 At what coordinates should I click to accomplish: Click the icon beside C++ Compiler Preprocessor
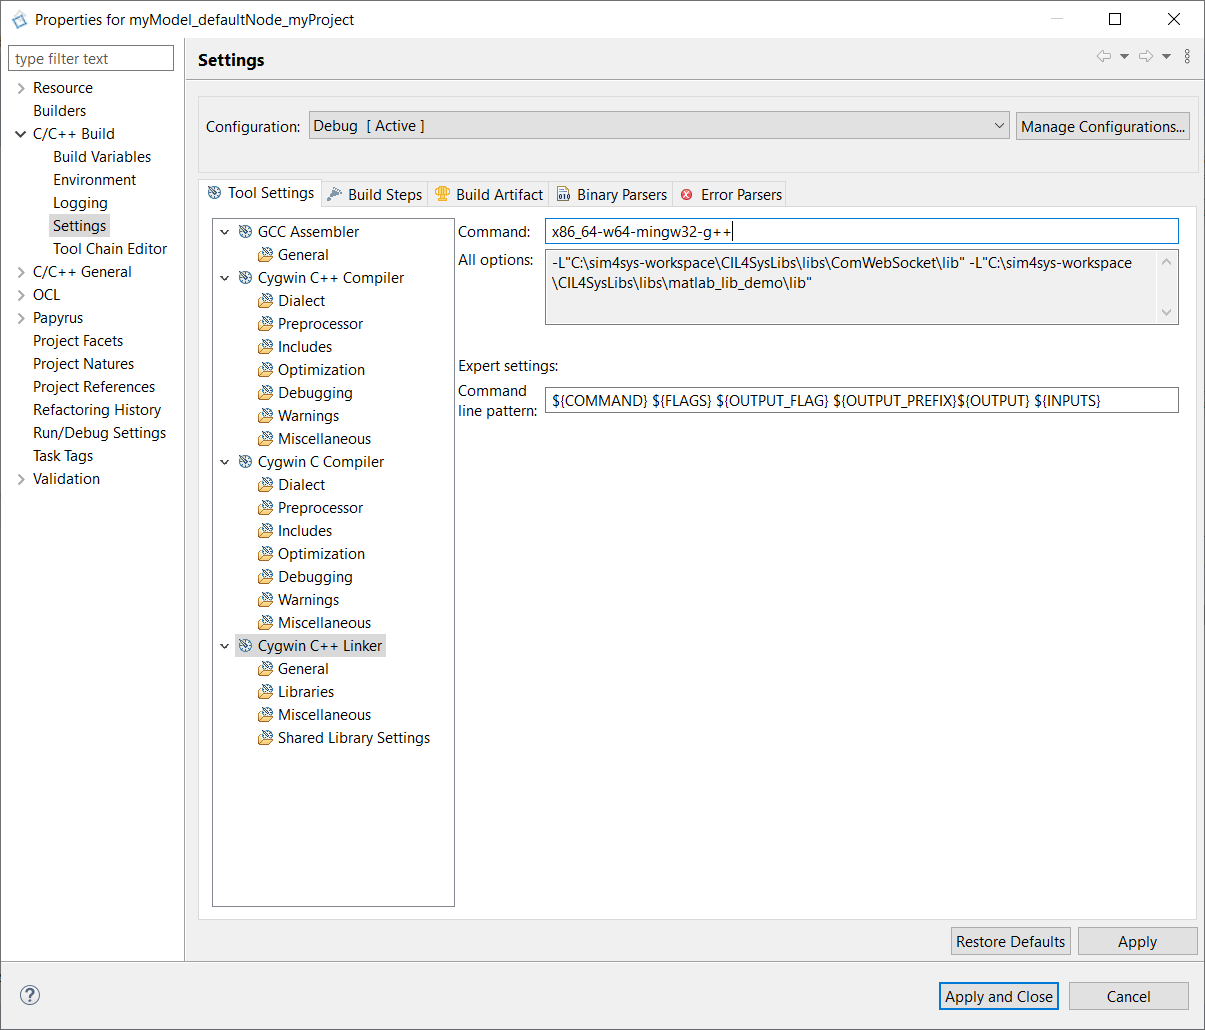pyautogui.click(x=265, y=324)
